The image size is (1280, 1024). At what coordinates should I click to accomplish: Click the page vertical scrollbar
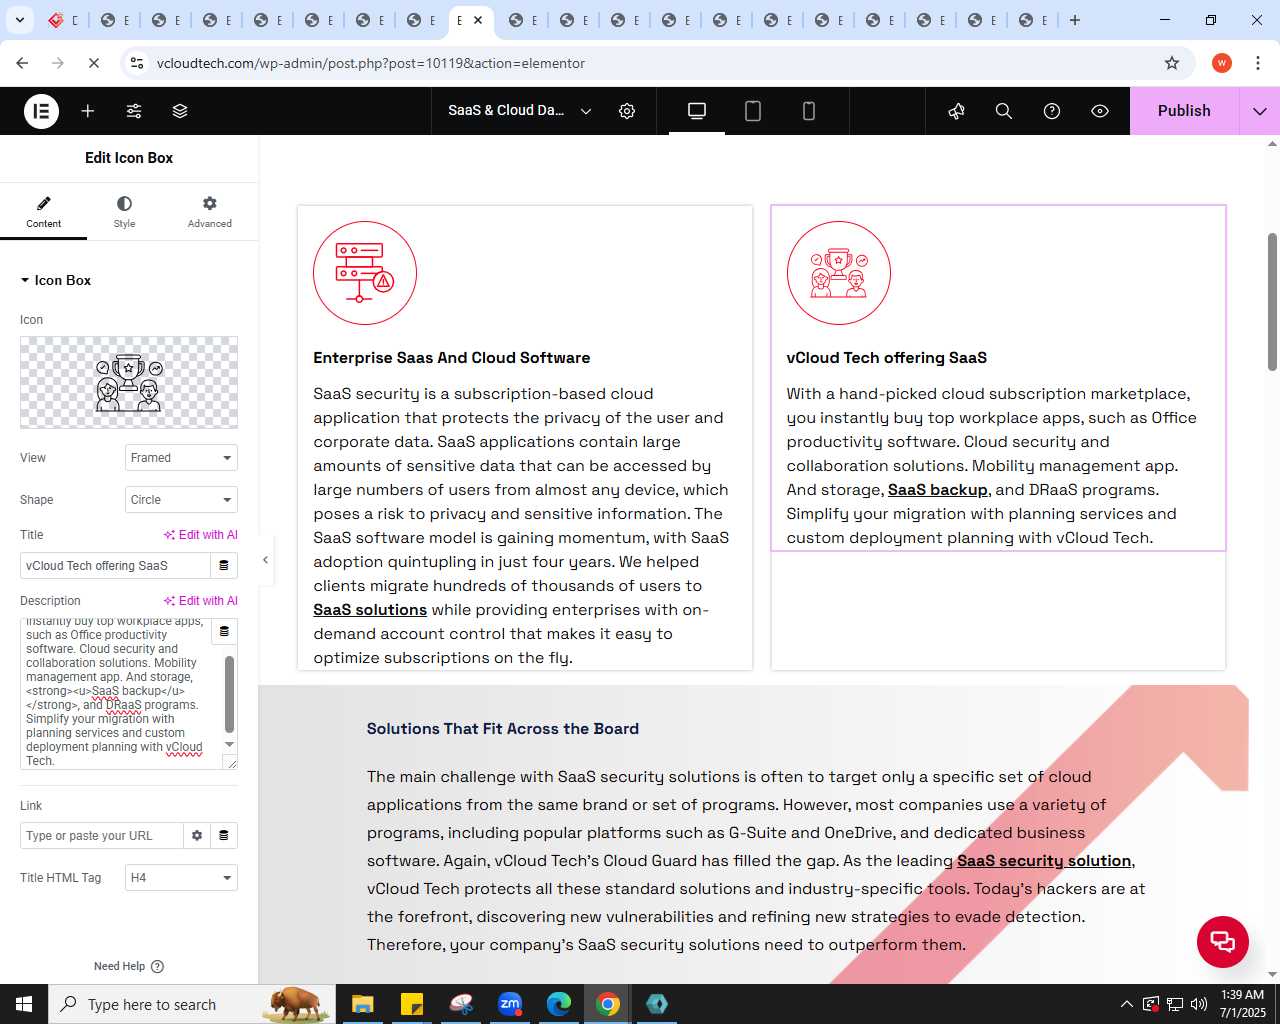pos(1272,302)
